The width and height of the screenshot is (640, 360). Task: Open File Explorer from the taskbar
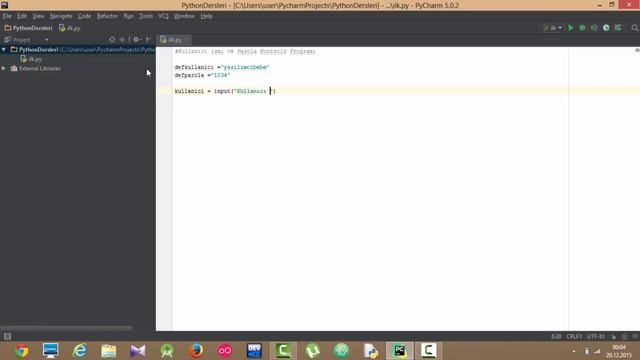click(109, 351)
